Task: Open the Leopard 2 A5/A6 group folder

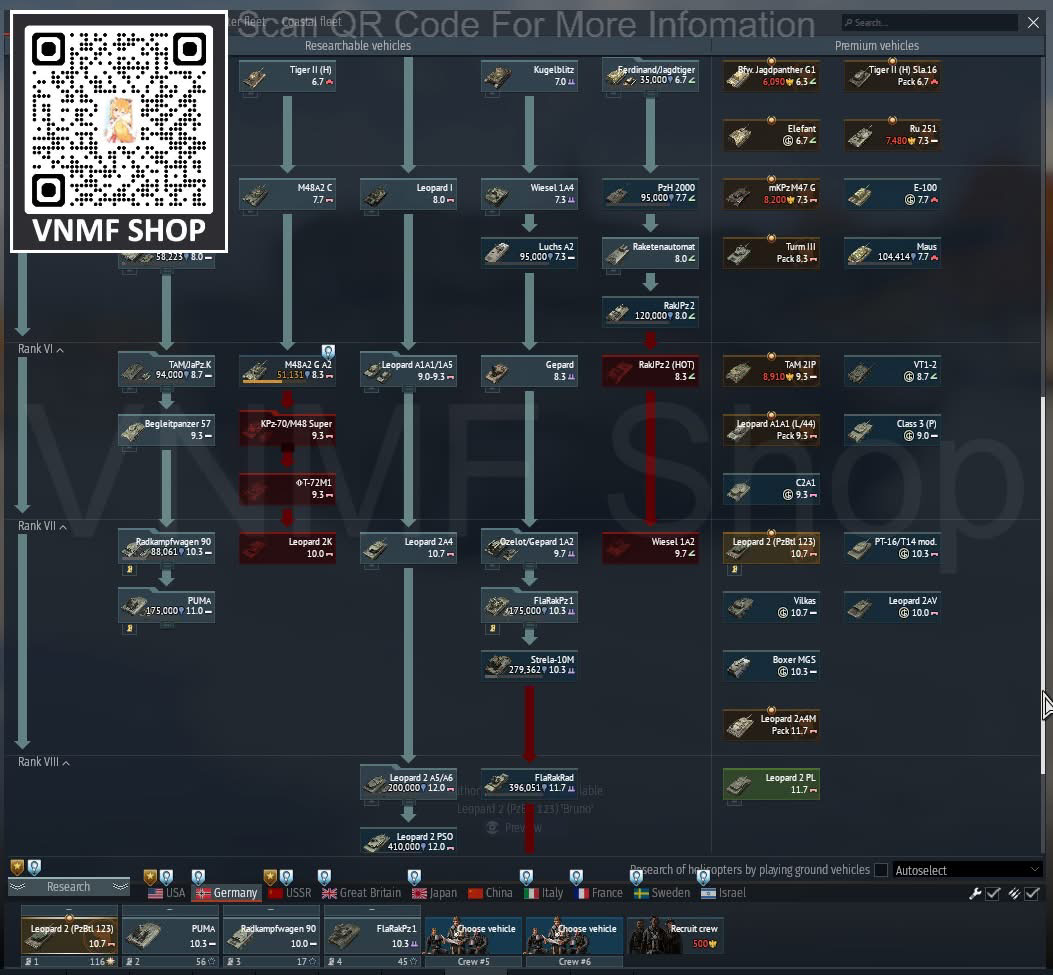Action: [408, 783]
